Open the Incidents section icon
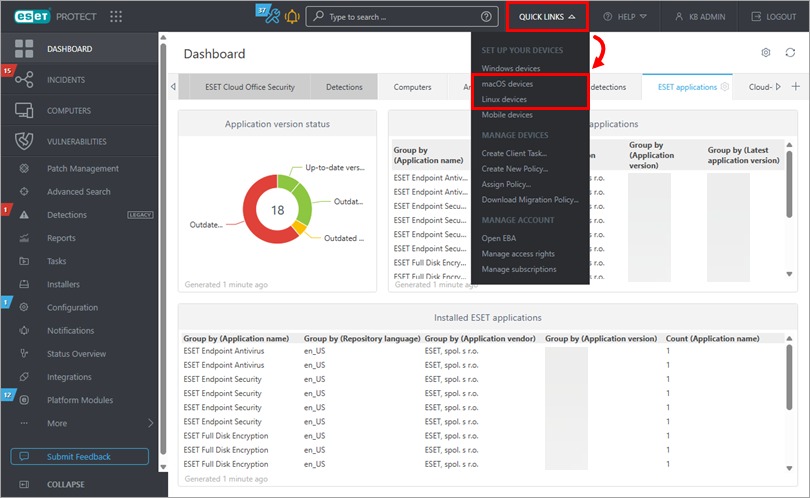The width and height of the screenshot is (810, 498). tap(24, 80)
